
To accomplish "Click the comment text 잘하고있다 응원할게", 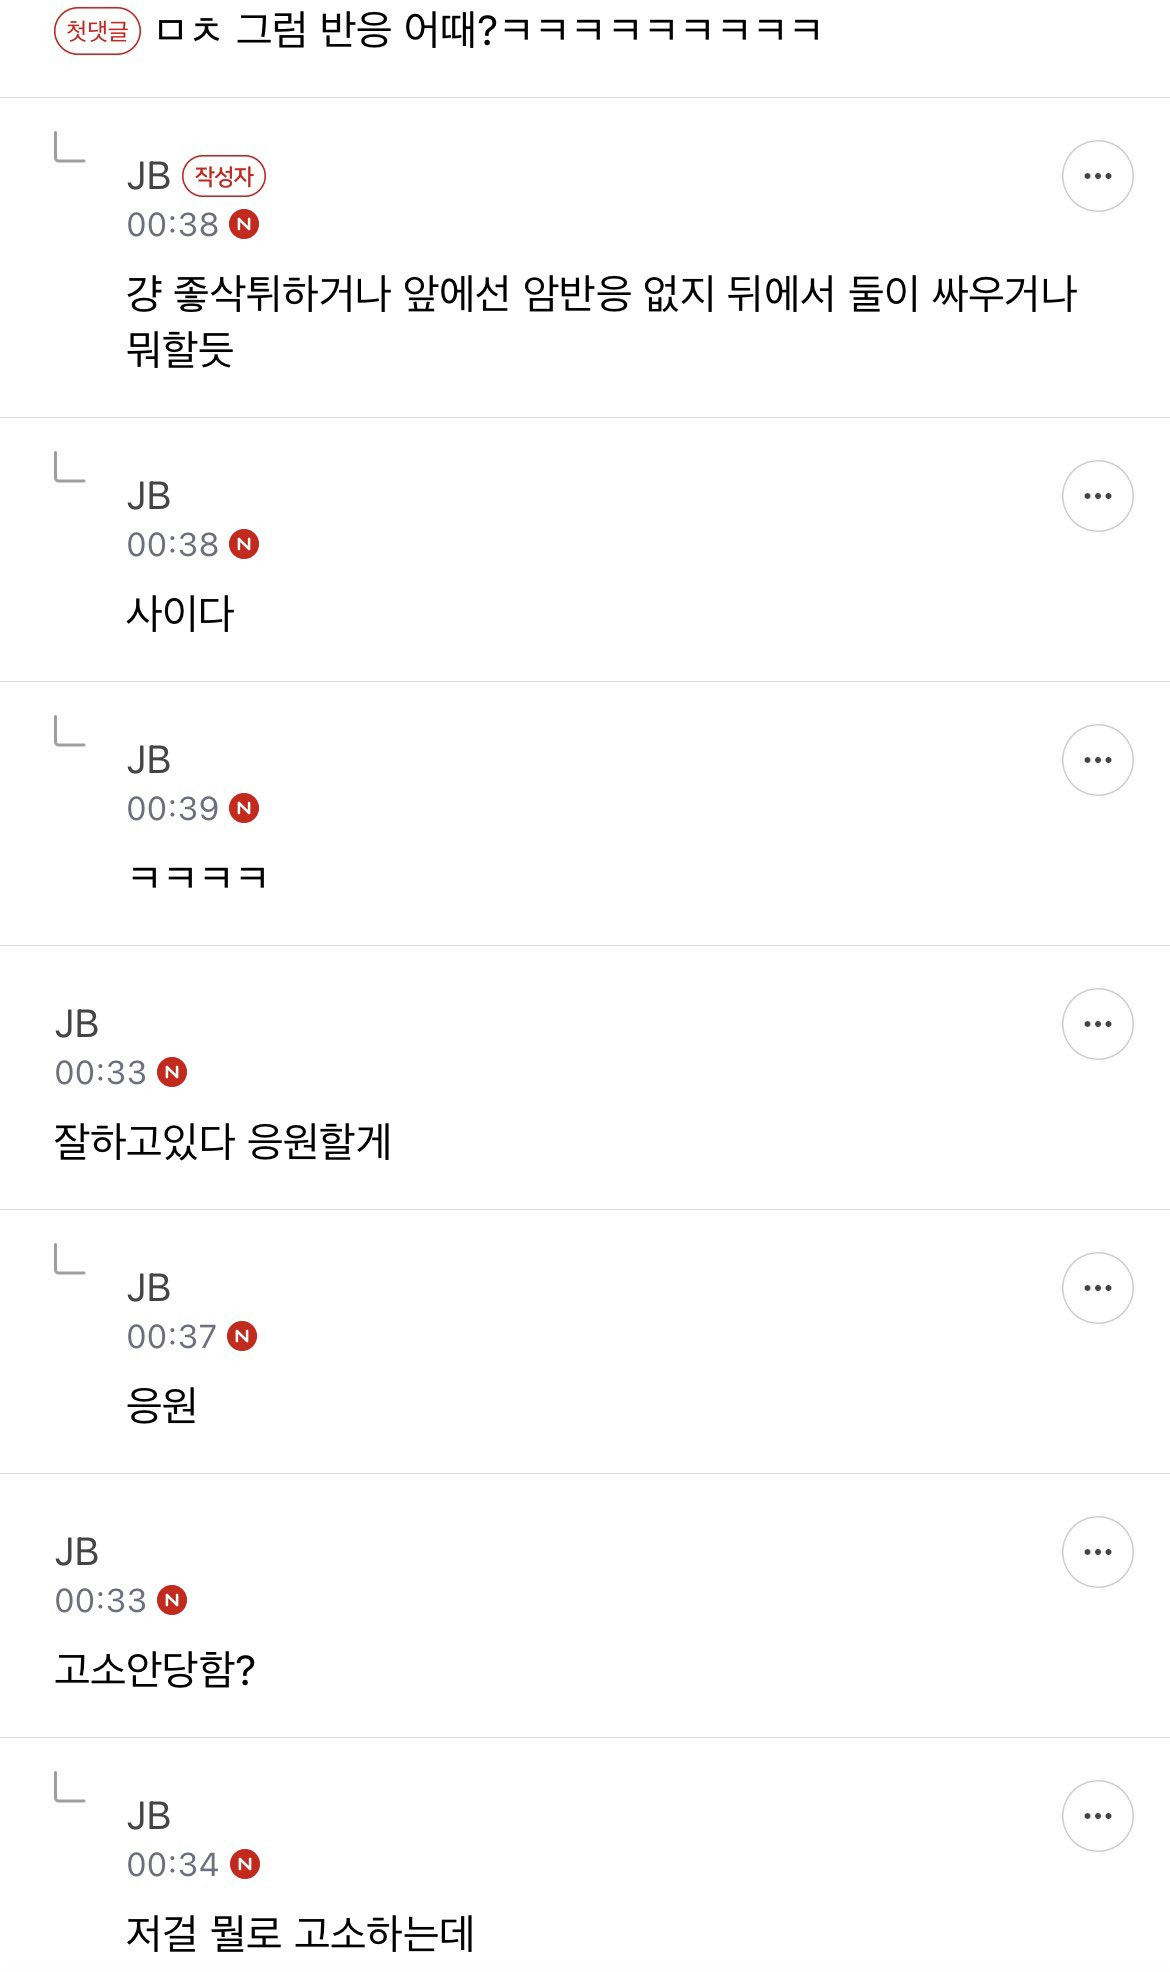I will click(222, 1141).
